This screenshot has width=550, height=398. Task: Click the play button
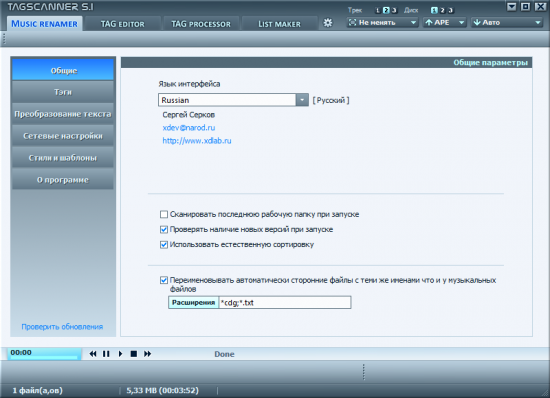(120, 354)
